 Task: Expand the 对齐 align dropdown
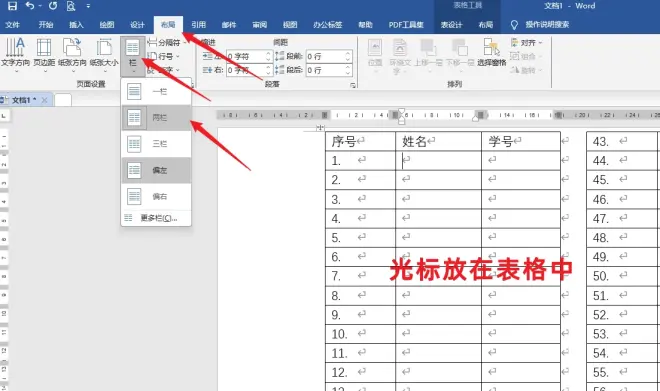click(x=526, y=43)
